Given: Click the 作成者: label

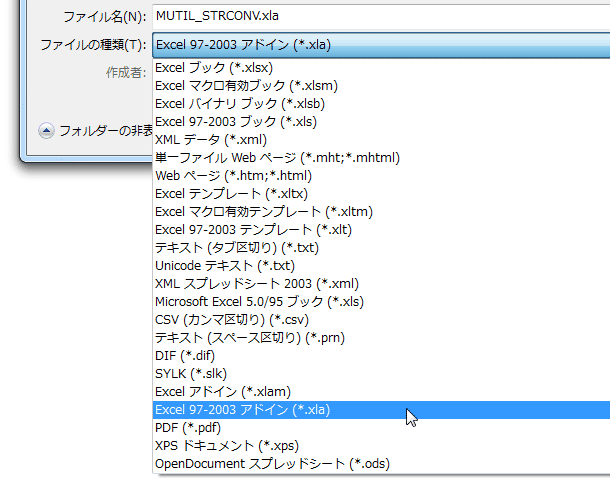Looking at the screenshot, I should 126,72.
